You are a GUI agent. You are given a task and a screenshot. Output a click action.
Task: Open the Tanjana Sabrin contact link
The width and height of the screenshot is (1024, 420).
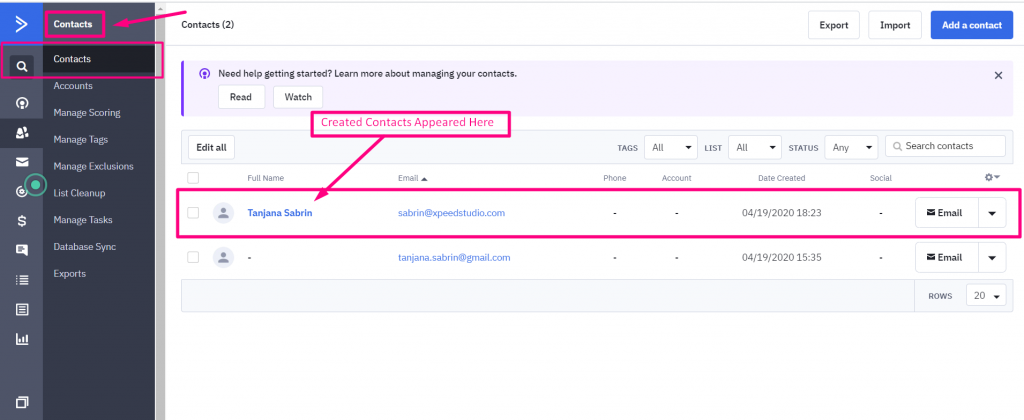point(280,212)
